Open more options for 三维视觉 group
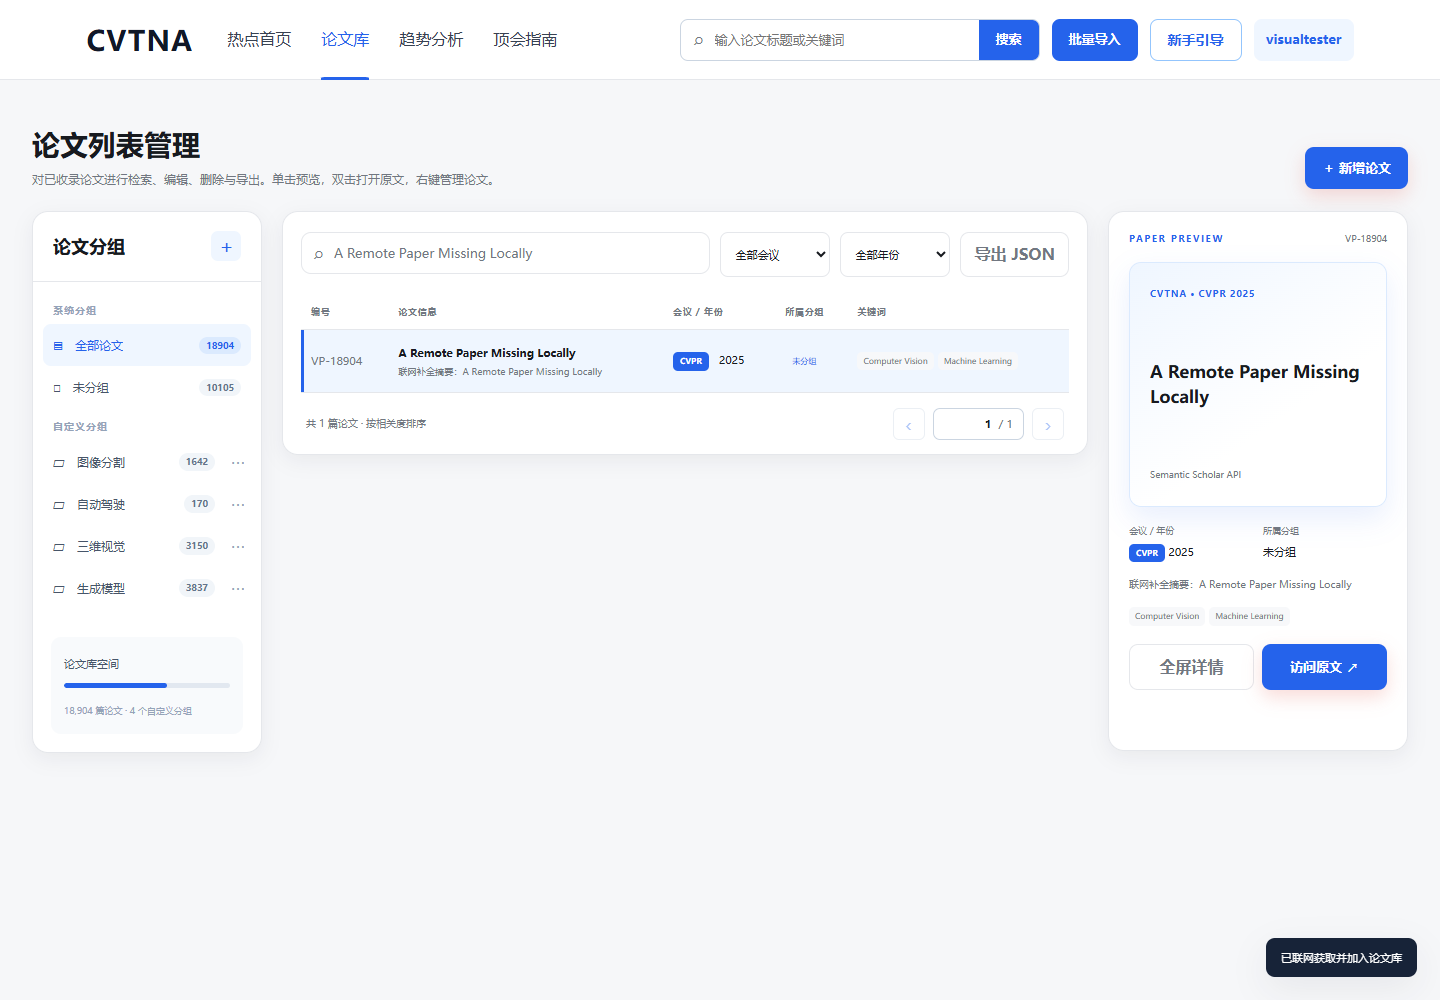Image resolution: width=1440 pixels, height=1000 pixels. coord(238,547)
